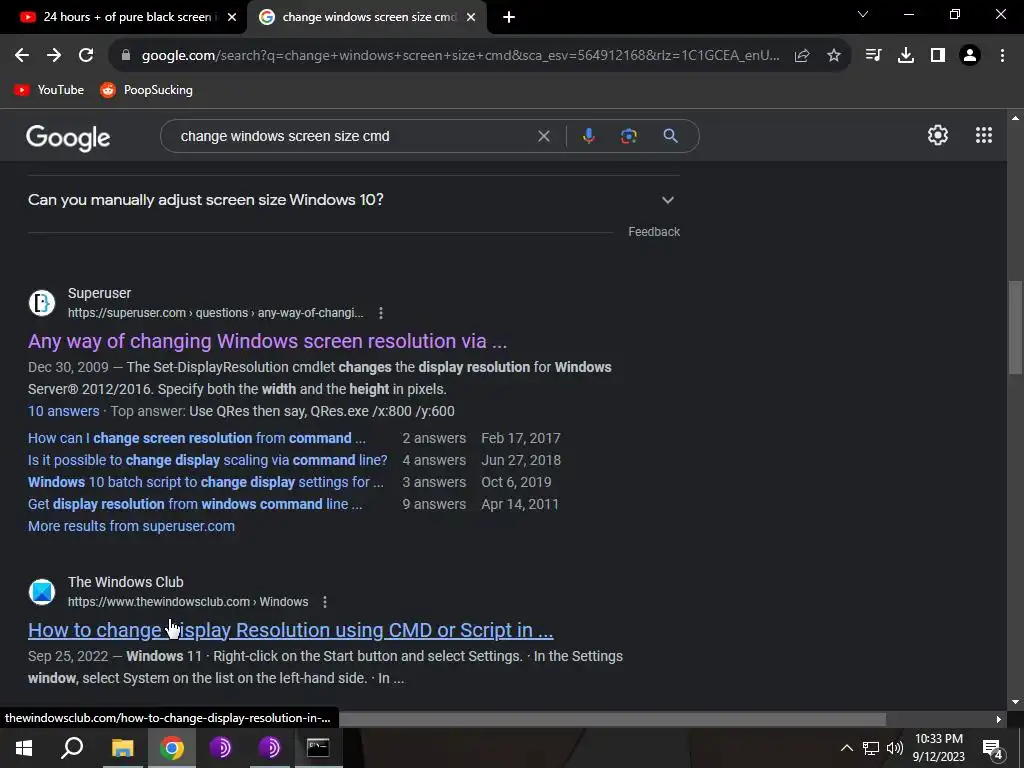Image resolution: width=1024 pixels, height=768 pixels.
Task: Open the Google apps grid
Action: 984,135
